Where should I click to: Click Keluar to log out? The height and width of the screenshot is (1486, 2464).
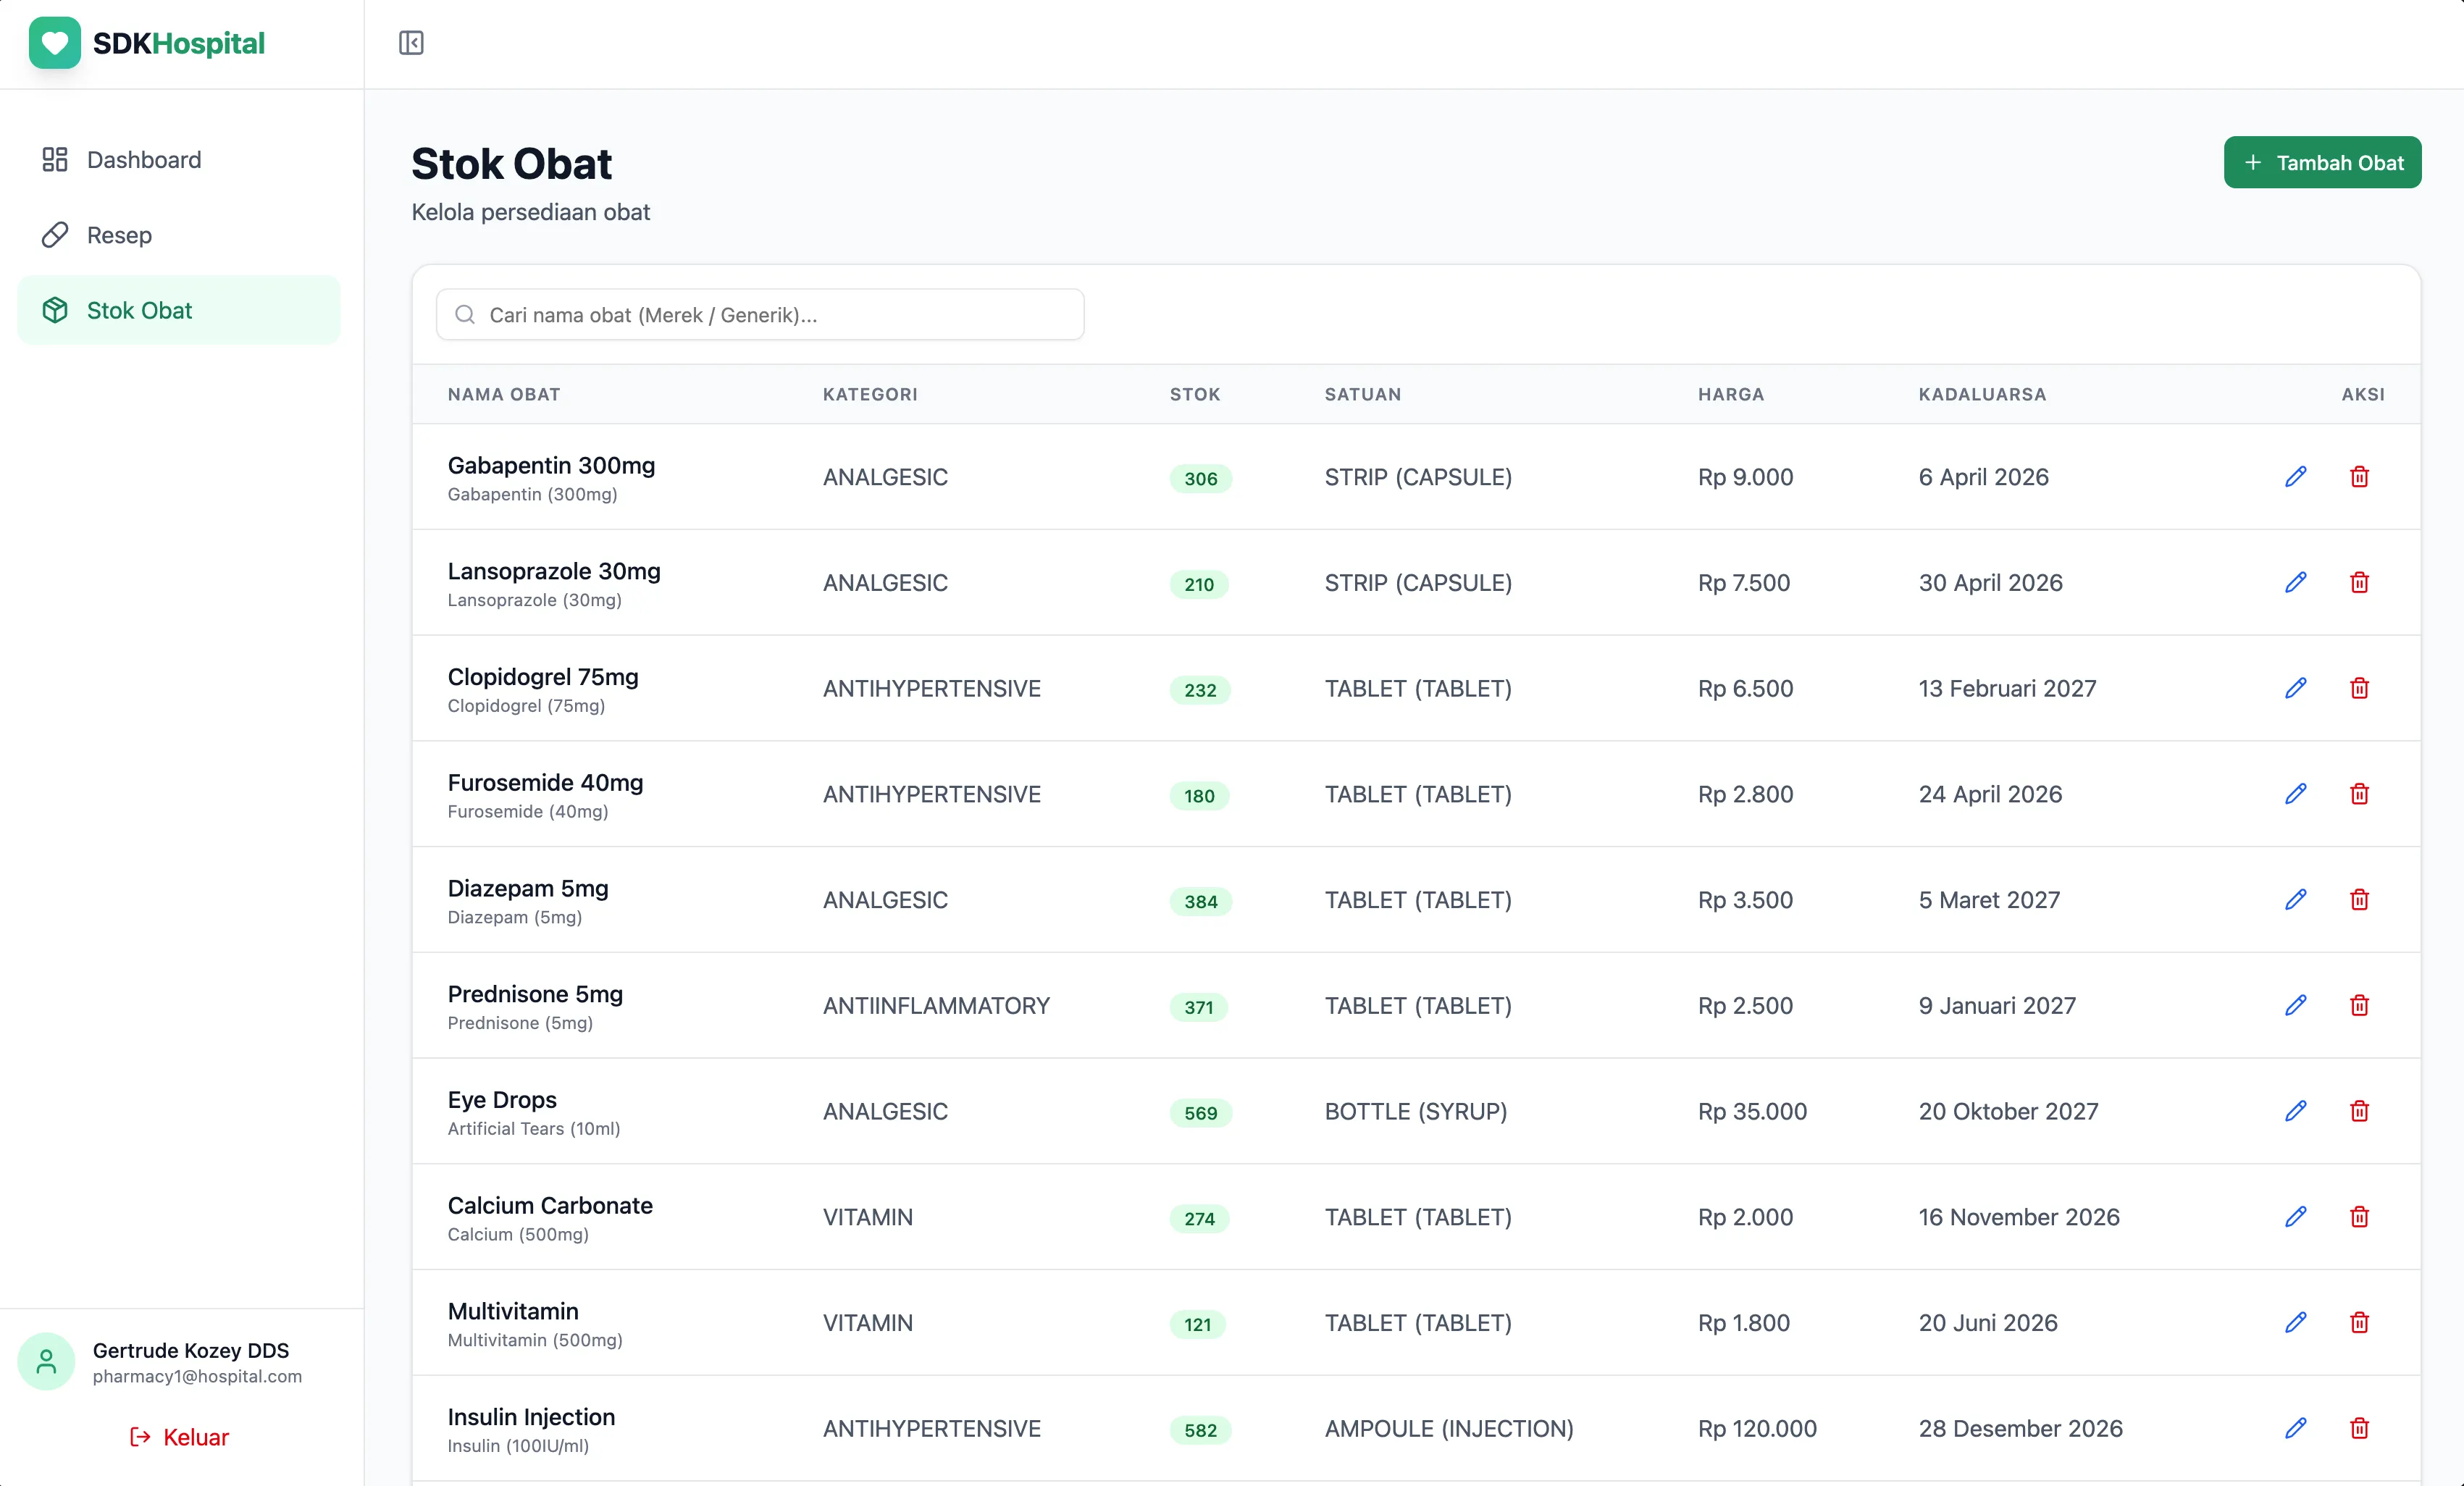click(x=180, y=1437)
